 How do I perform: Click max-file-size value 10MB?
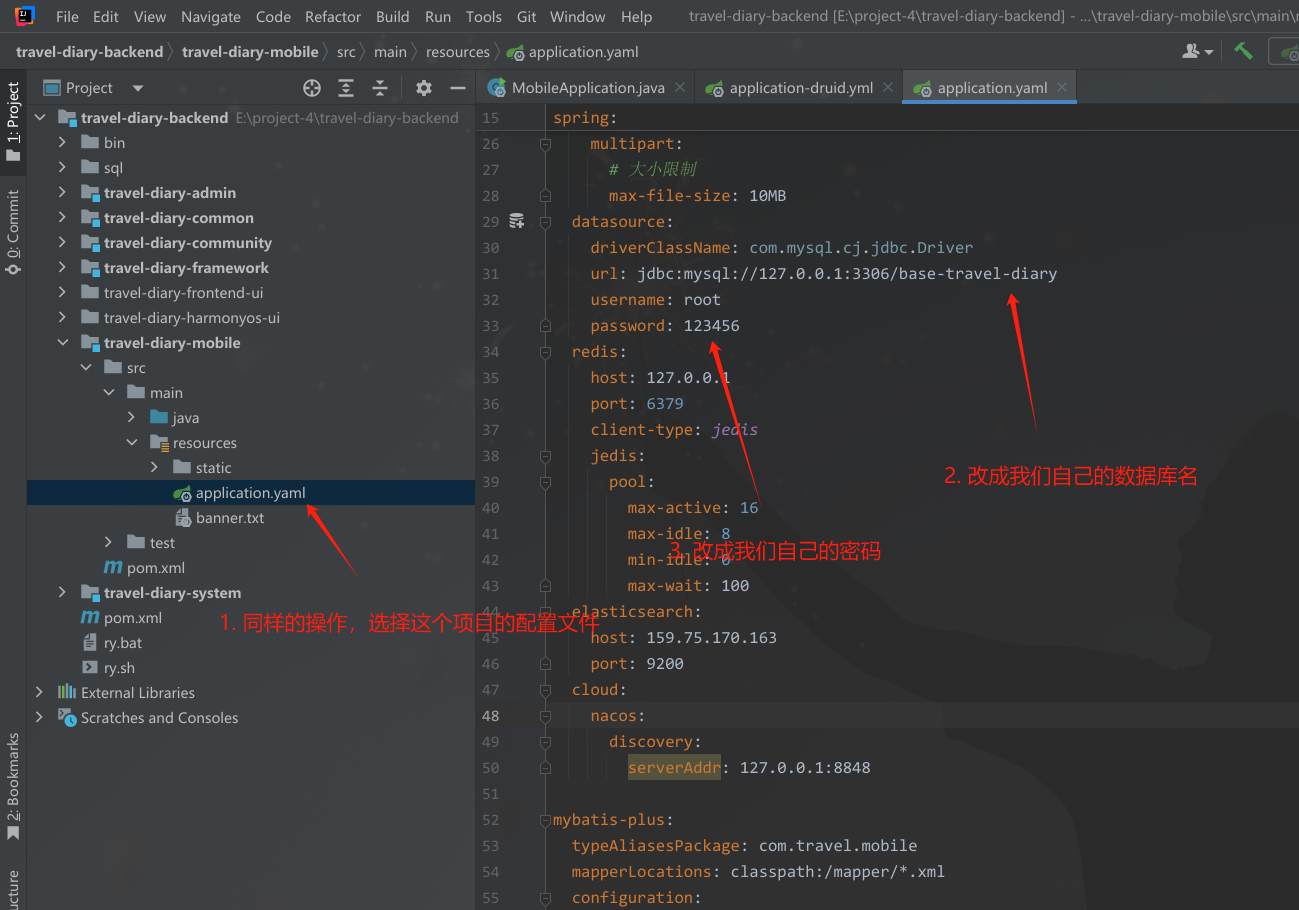click(767, 196)
